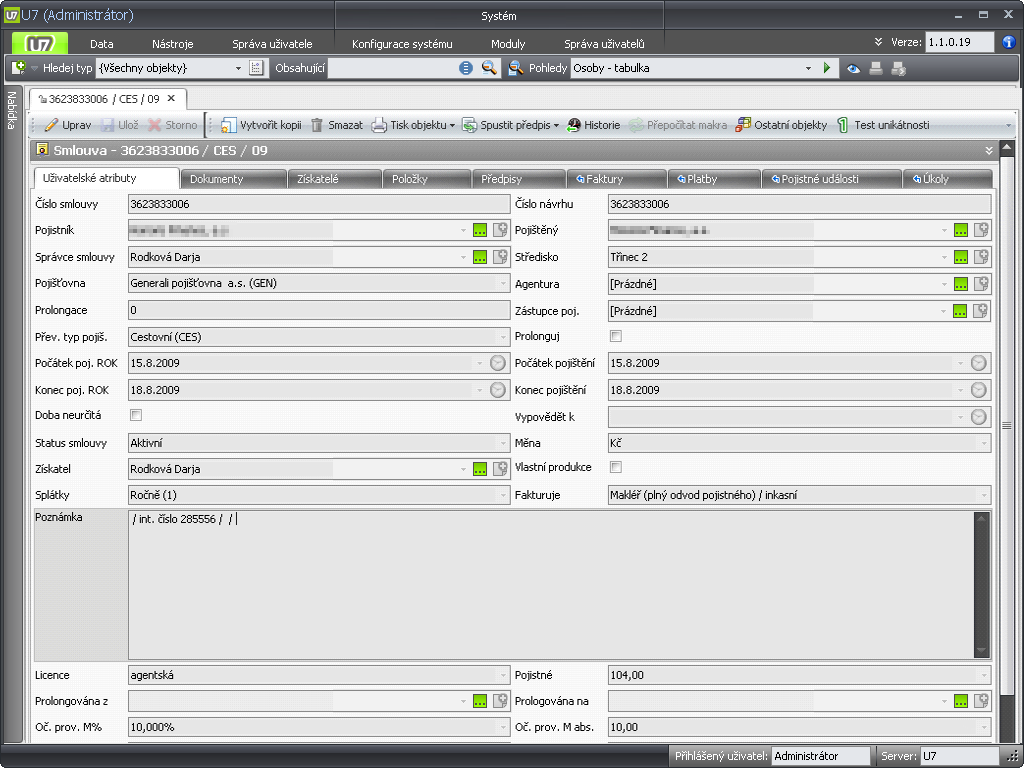Click the blue round icon in the Obsahující field
1024x768 pixels.
point(466,68)
